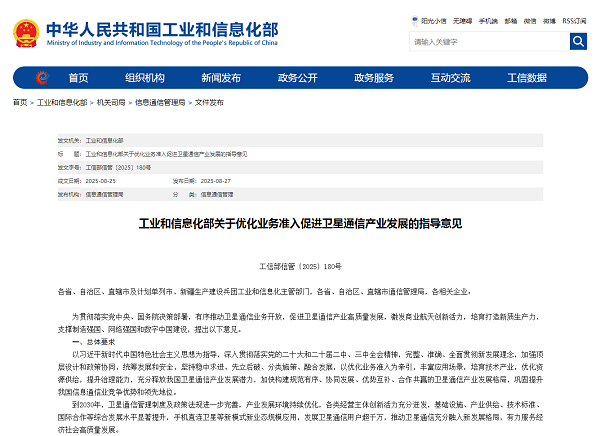Click the magnifier search button

(x=578, y=41)
